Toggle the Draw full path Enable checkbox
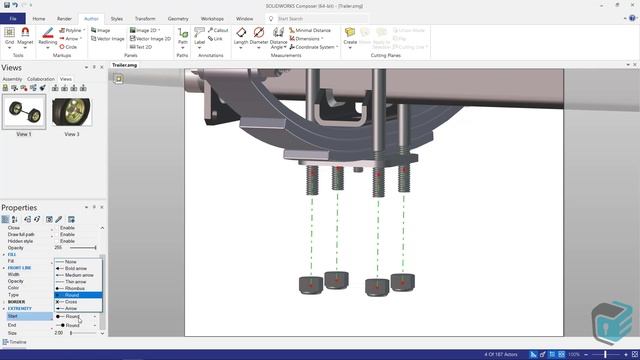The image size is (640, 360). [57, 234]
